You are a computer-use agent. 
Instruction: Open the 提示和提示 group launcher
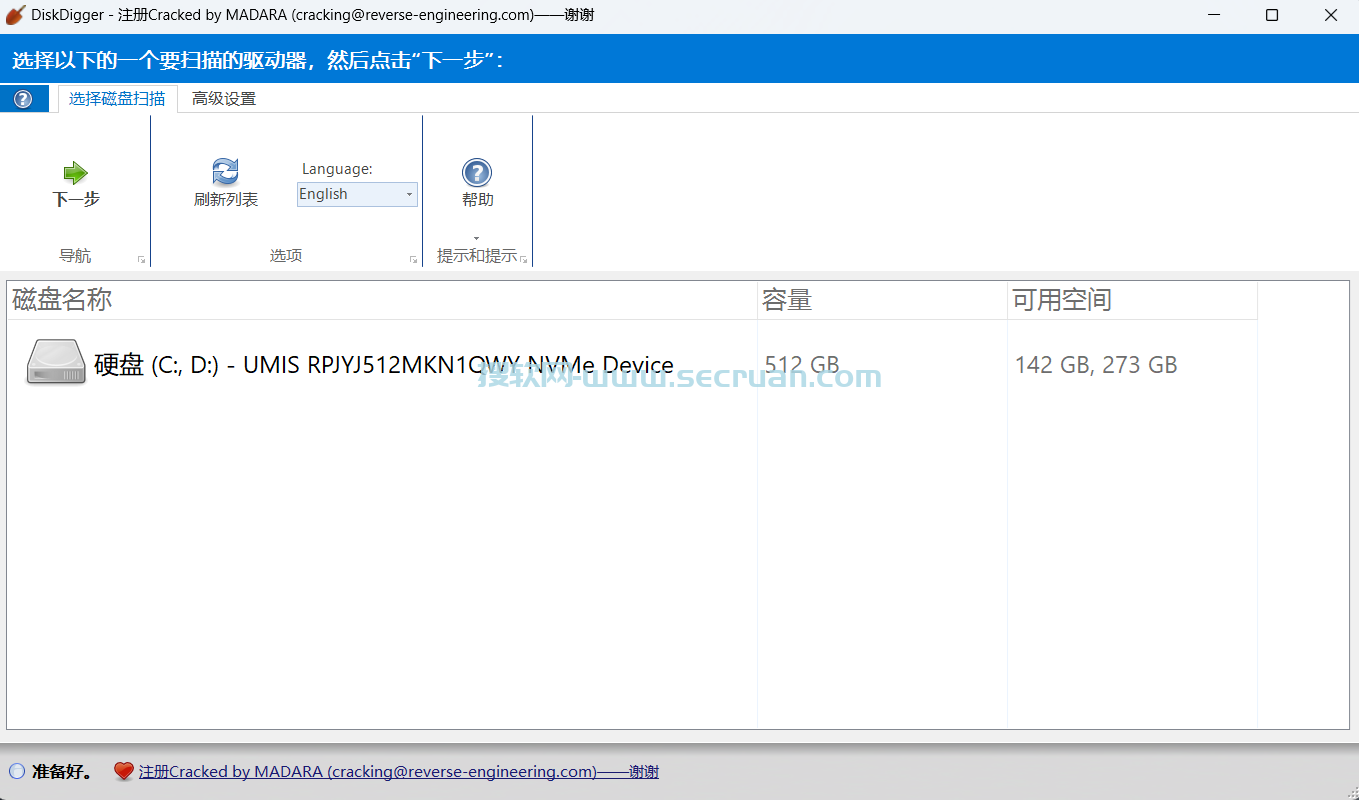pyautogui.click(x=523, y=260)
